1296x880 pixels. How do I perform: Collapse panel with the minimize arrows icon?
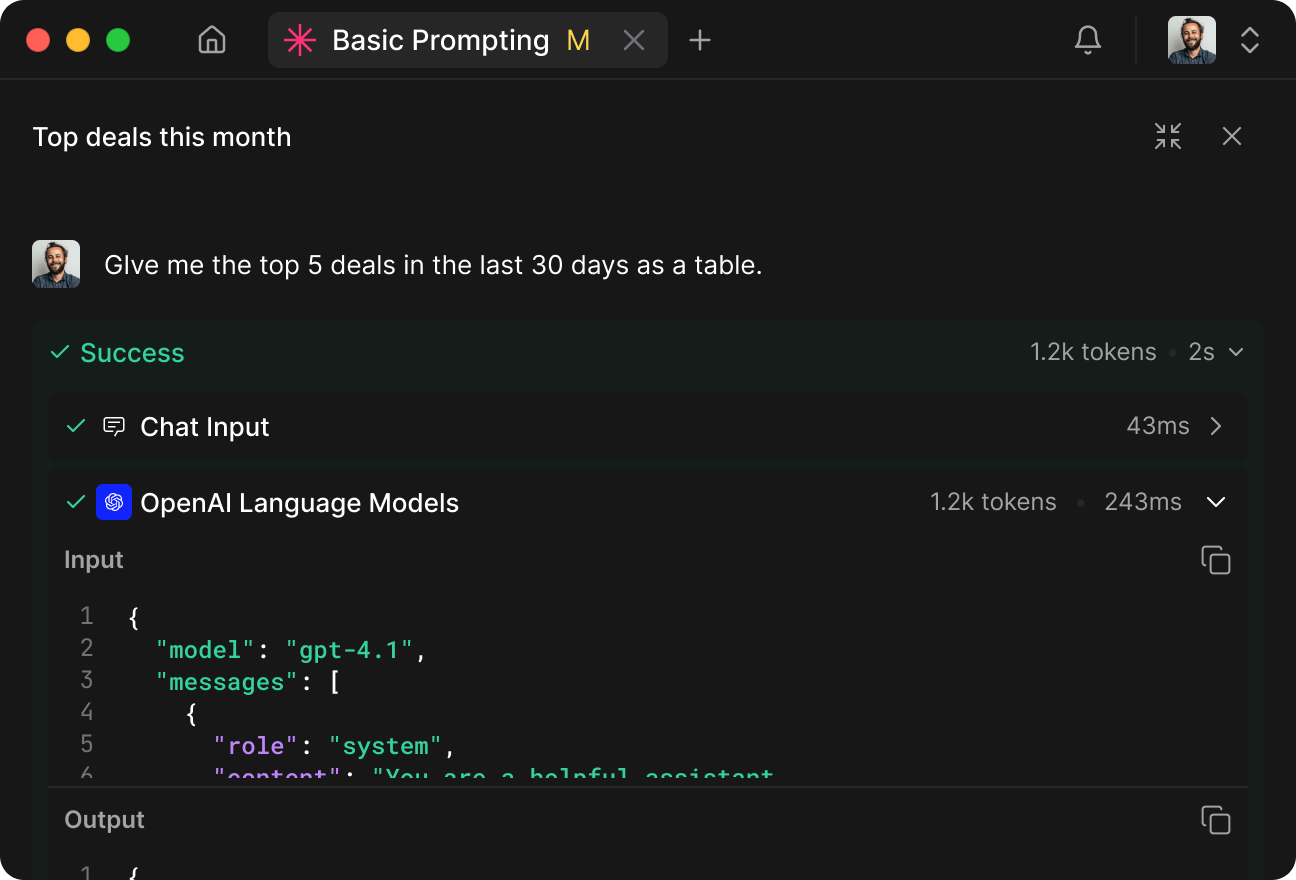point(1167,136)
